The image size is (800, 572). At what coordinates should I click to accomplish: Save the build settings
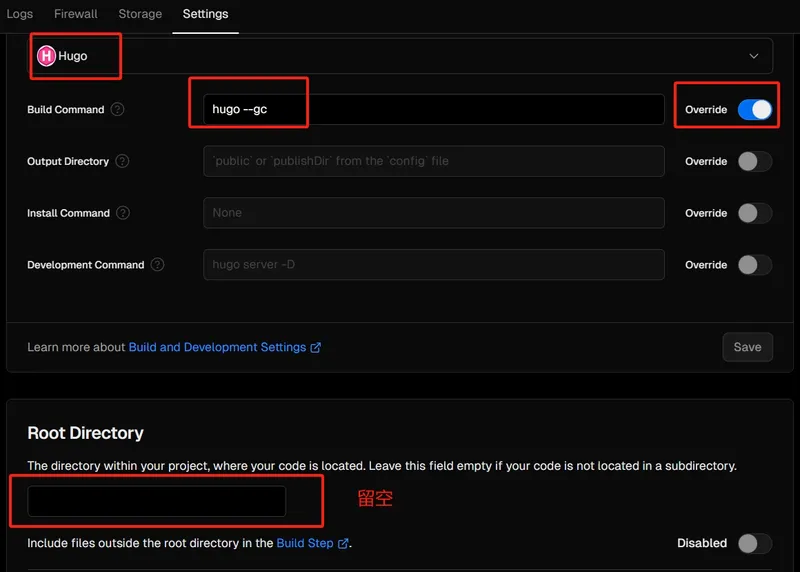(747, 347)
